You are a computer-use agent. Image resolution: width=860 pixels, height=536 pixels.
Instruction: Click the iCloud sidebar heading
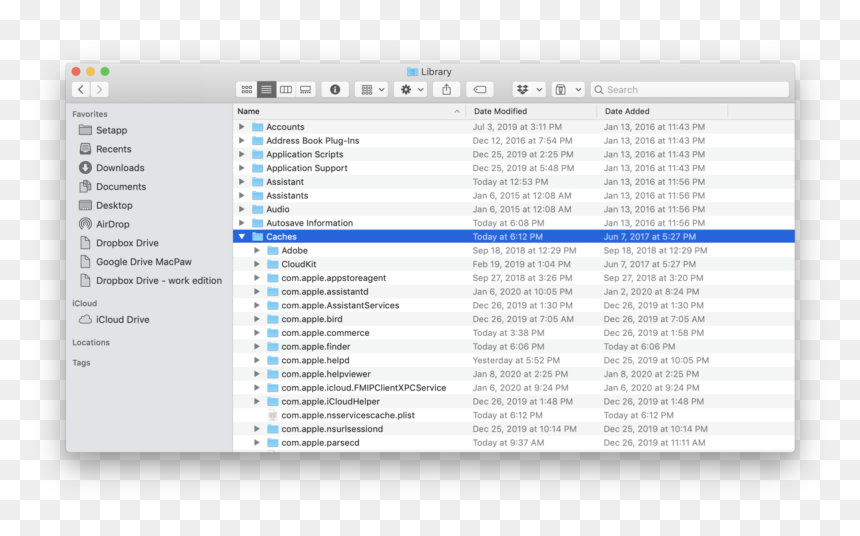[84, 303]
